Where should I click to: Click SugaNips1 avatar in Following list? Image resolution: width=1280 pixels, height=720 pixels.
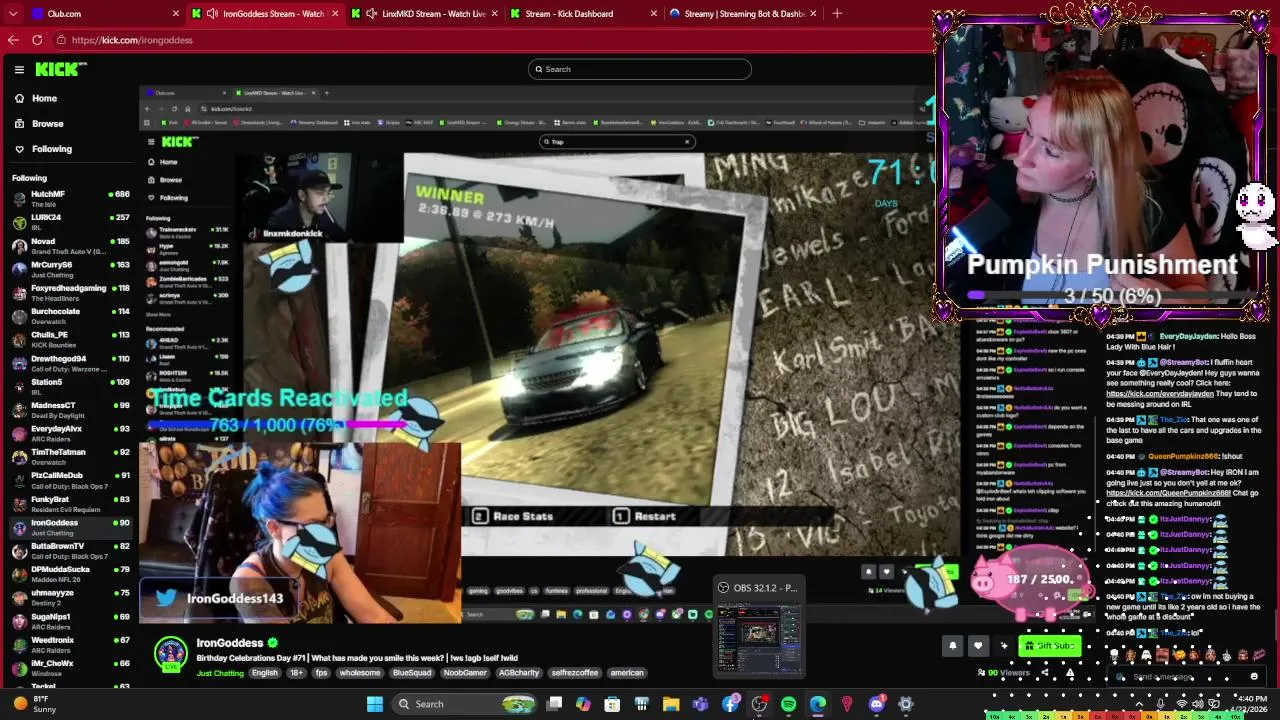click(19, 621)
